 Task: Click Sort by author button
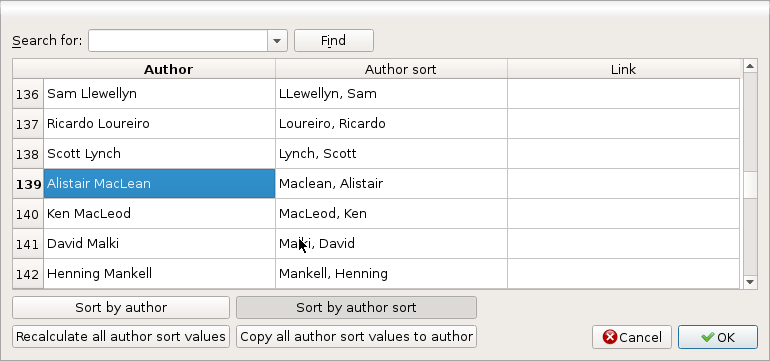click(121, 307)
